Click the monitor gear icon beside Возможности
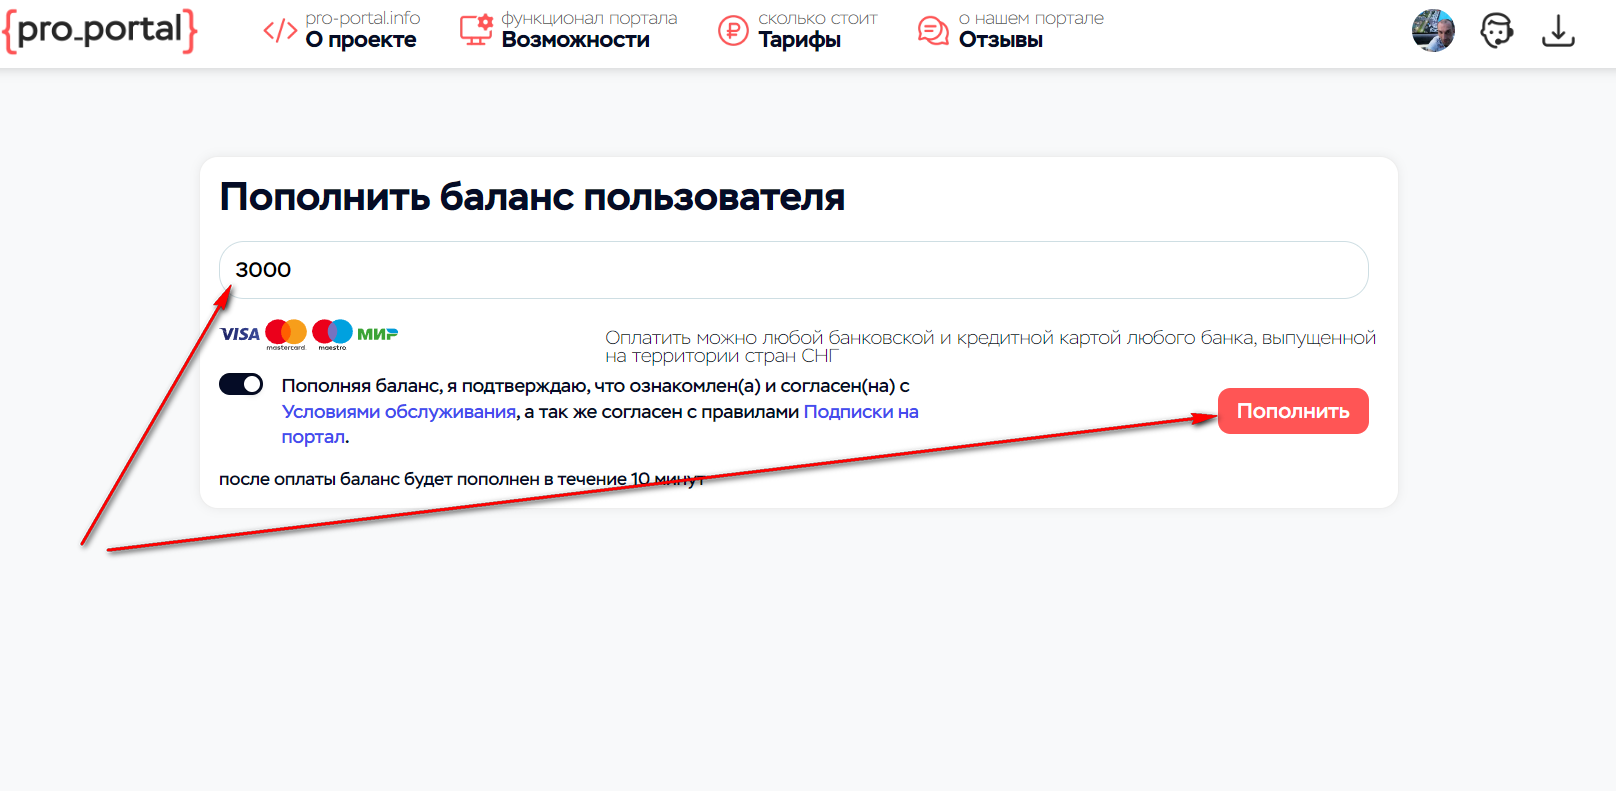The height and width of the screenshot is (791, 1616). 476,30
